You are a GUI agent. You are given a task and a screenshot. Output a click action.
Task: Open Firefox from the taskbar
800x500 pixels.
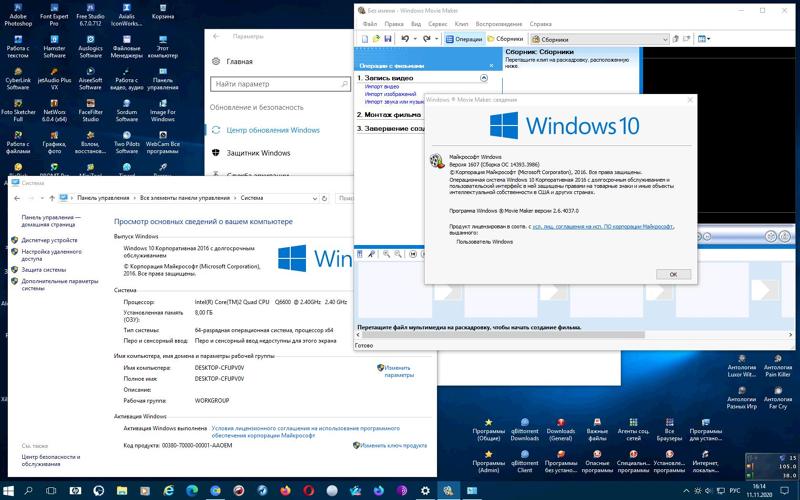285,491
